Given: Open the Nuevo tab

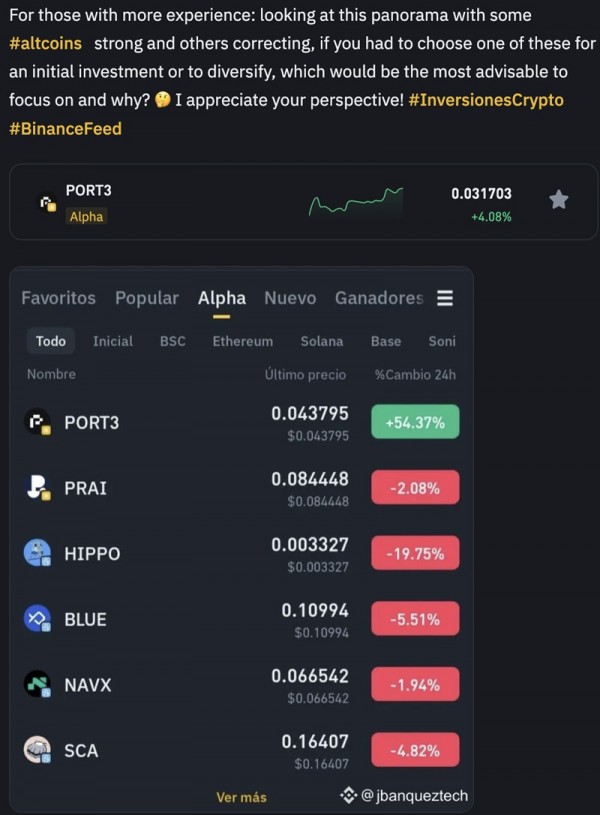Looking at the screenshot, I should tap(290, 298).
